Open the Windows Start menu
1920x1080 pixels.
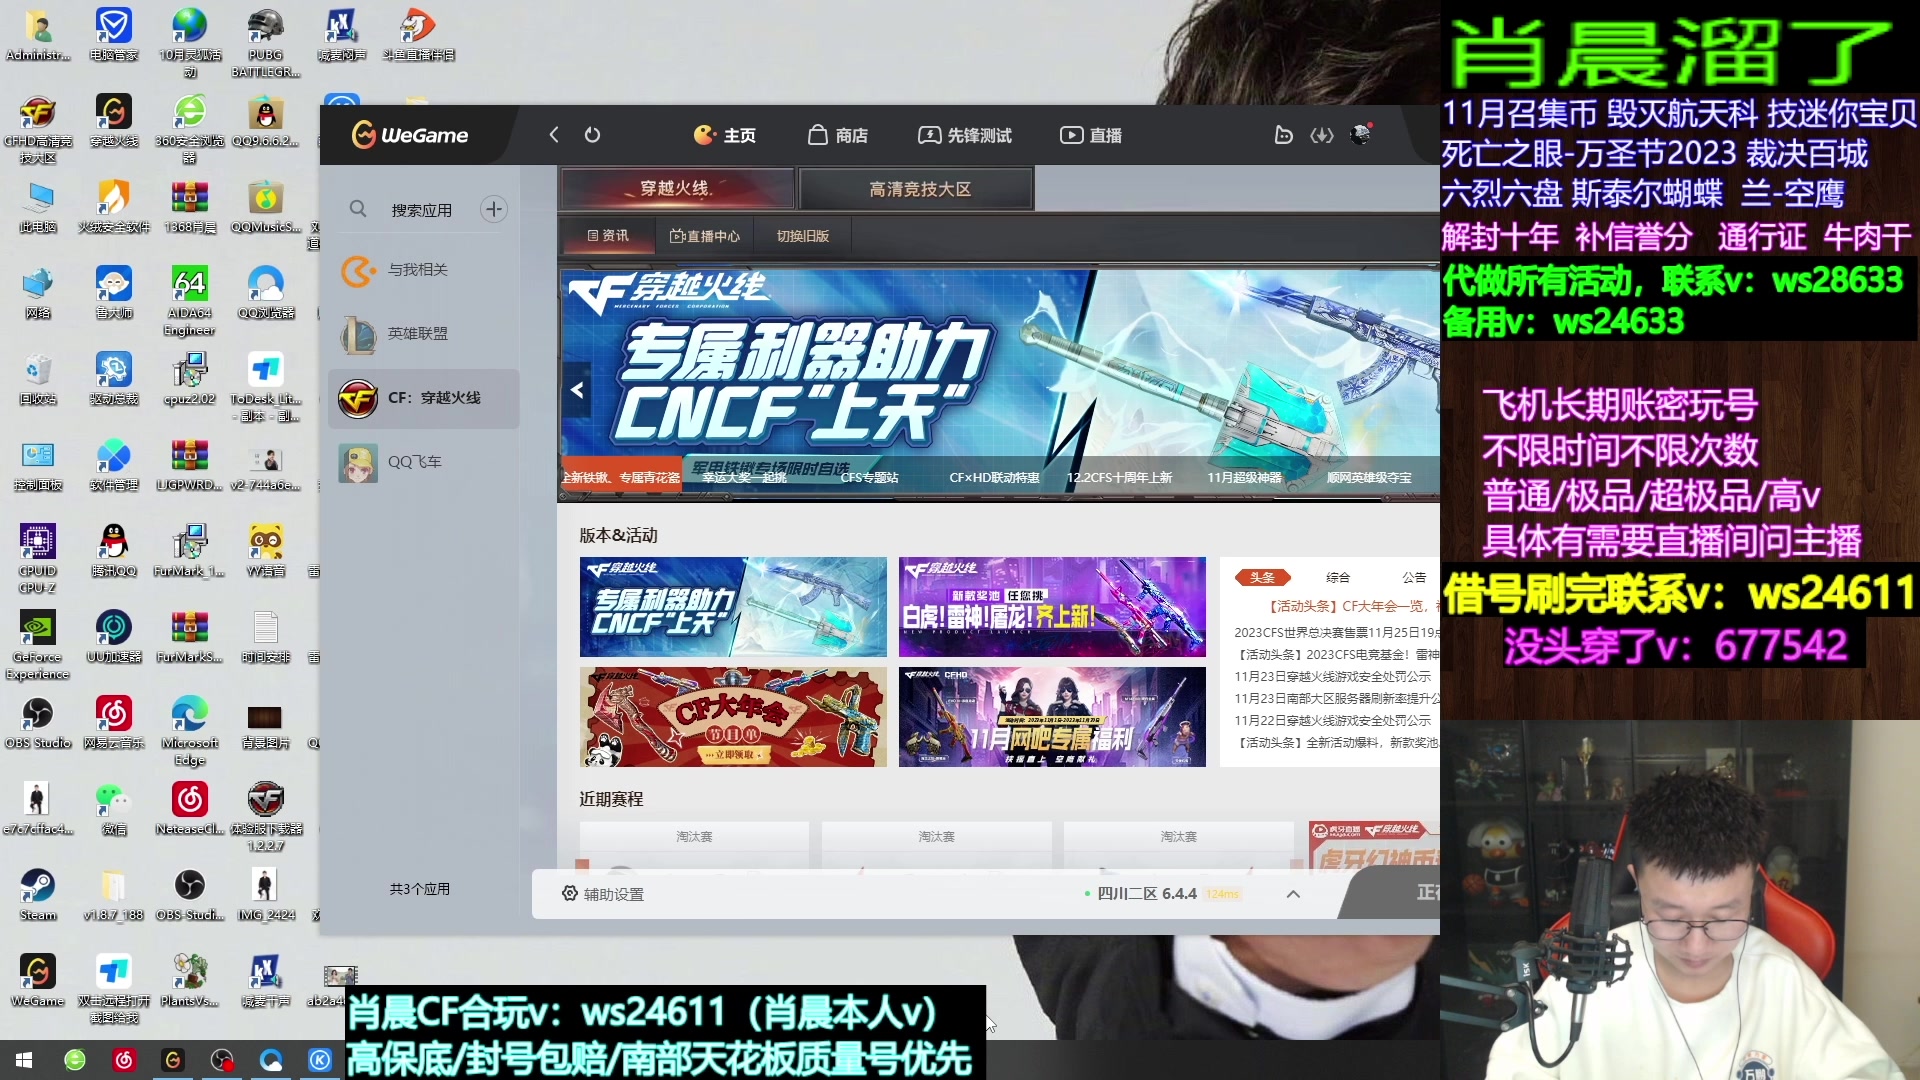[x=24, y=1060]
